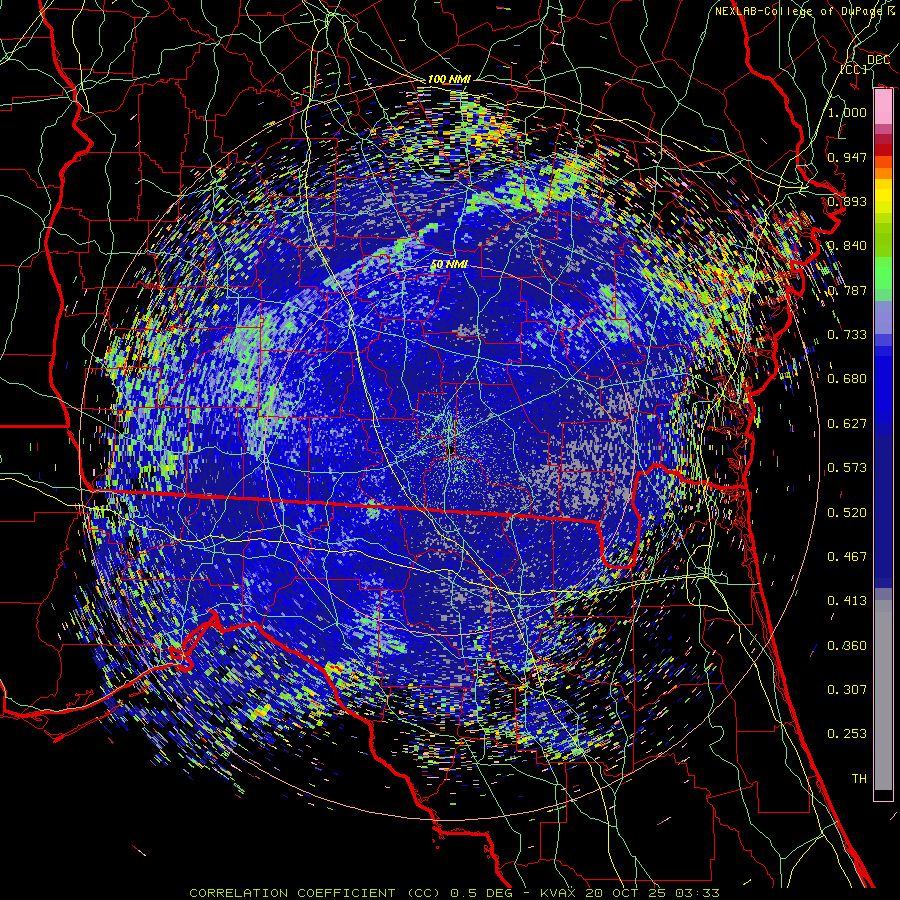Select the 0.253 legend value

tap(847, 734)
